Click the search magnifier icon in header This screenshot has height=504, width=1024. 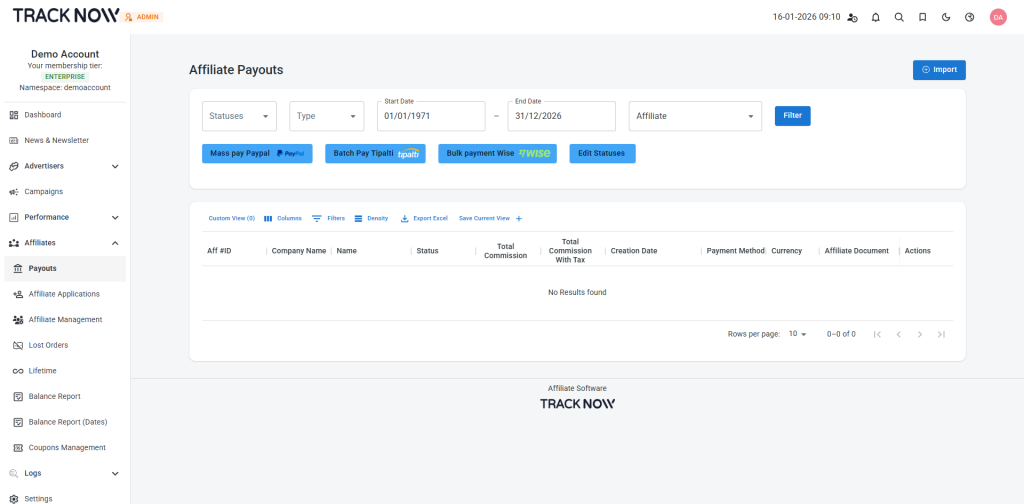pyautogui.click(x=899, y=17)
